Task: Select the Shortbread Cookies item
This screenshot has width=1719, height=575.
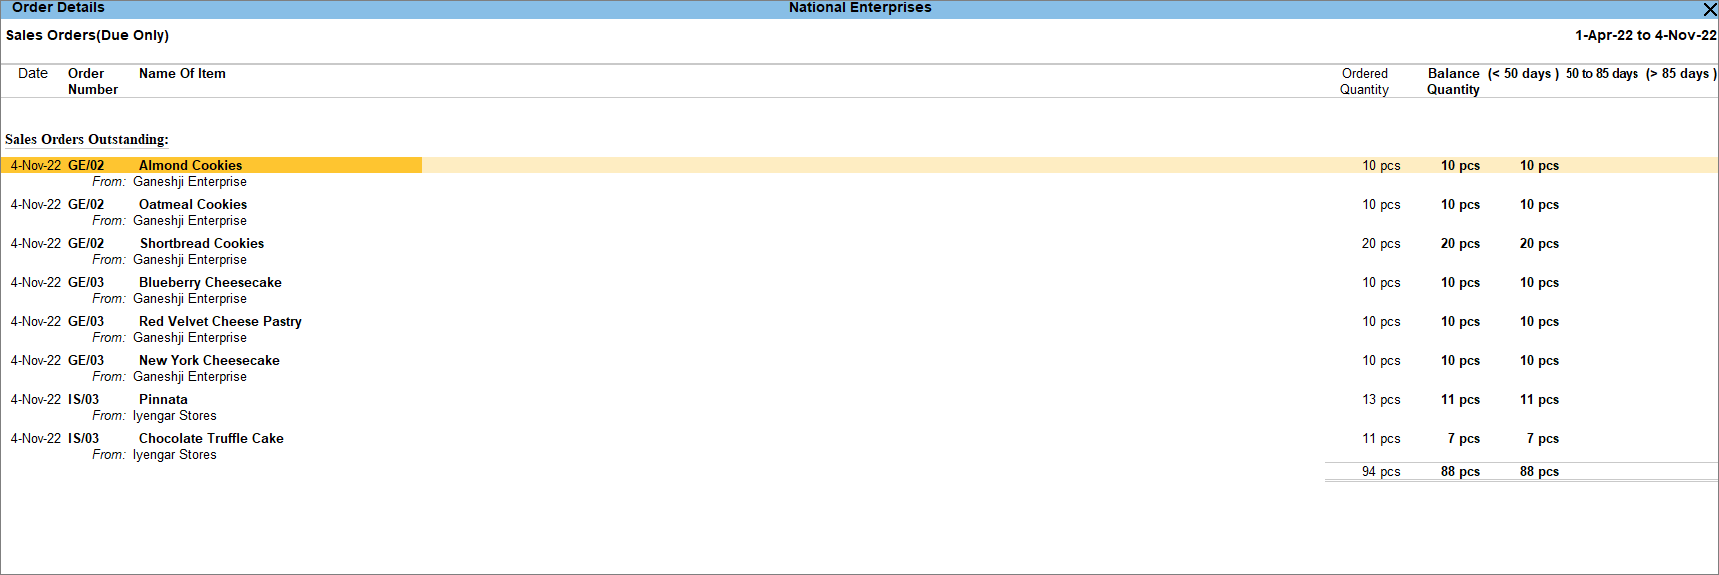Action: [202, 243]
